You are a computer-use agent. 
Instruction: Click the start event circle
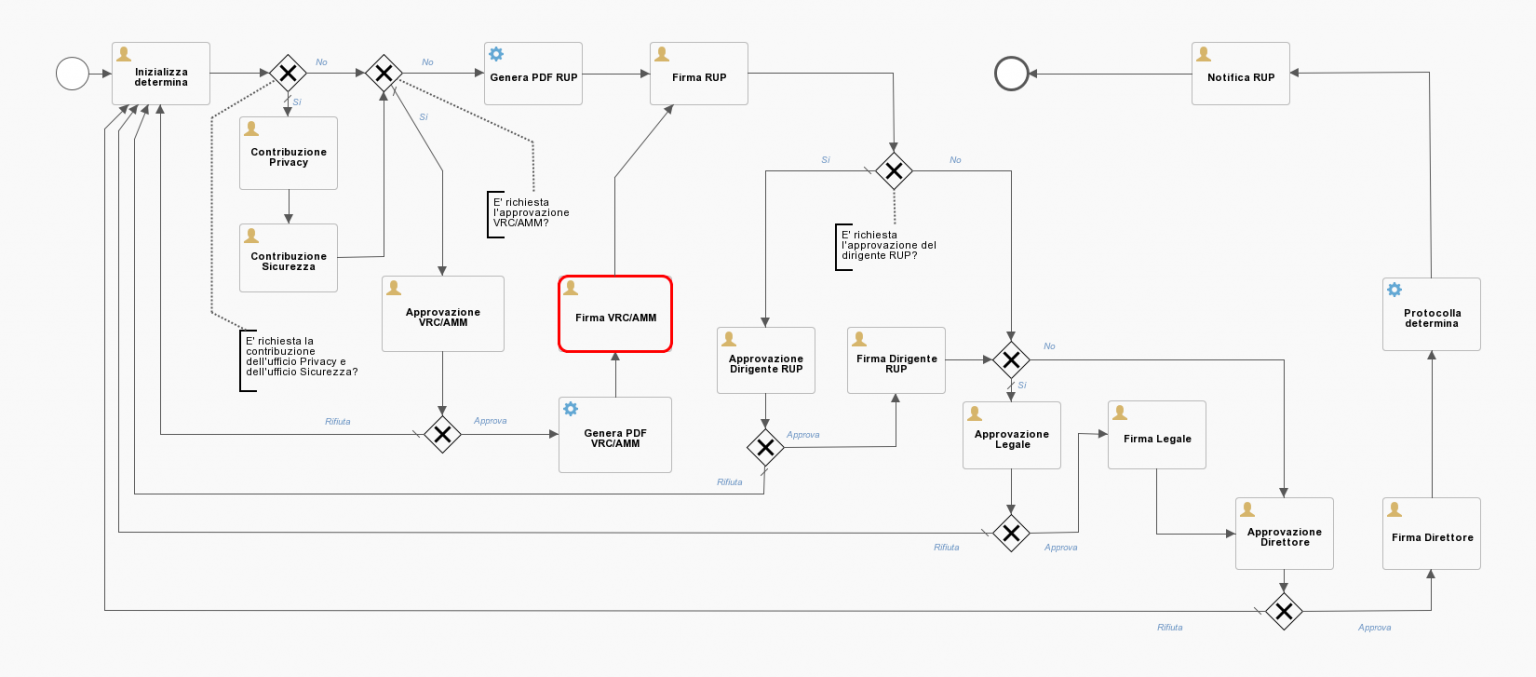point(73,73)
